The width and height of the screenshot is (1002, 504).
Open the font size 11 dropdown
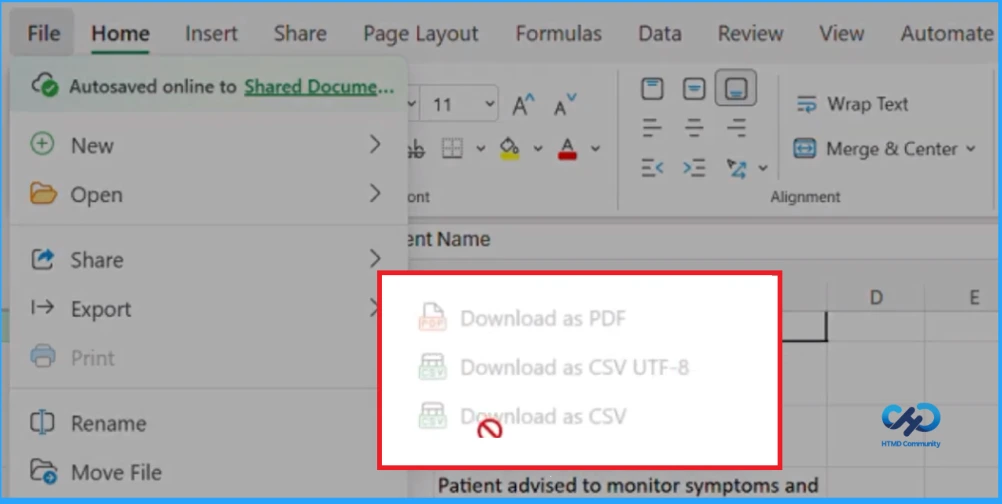490,103
